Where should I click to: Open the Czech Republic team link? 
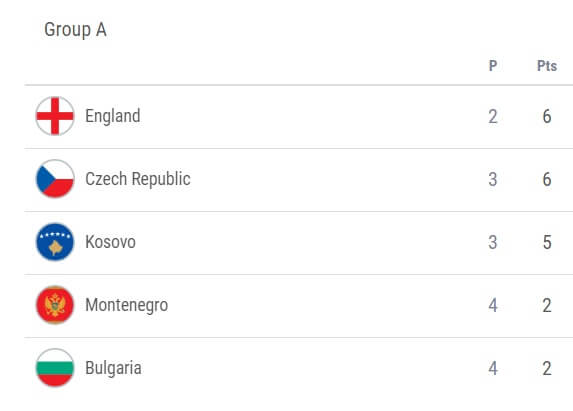click(138, 179)
